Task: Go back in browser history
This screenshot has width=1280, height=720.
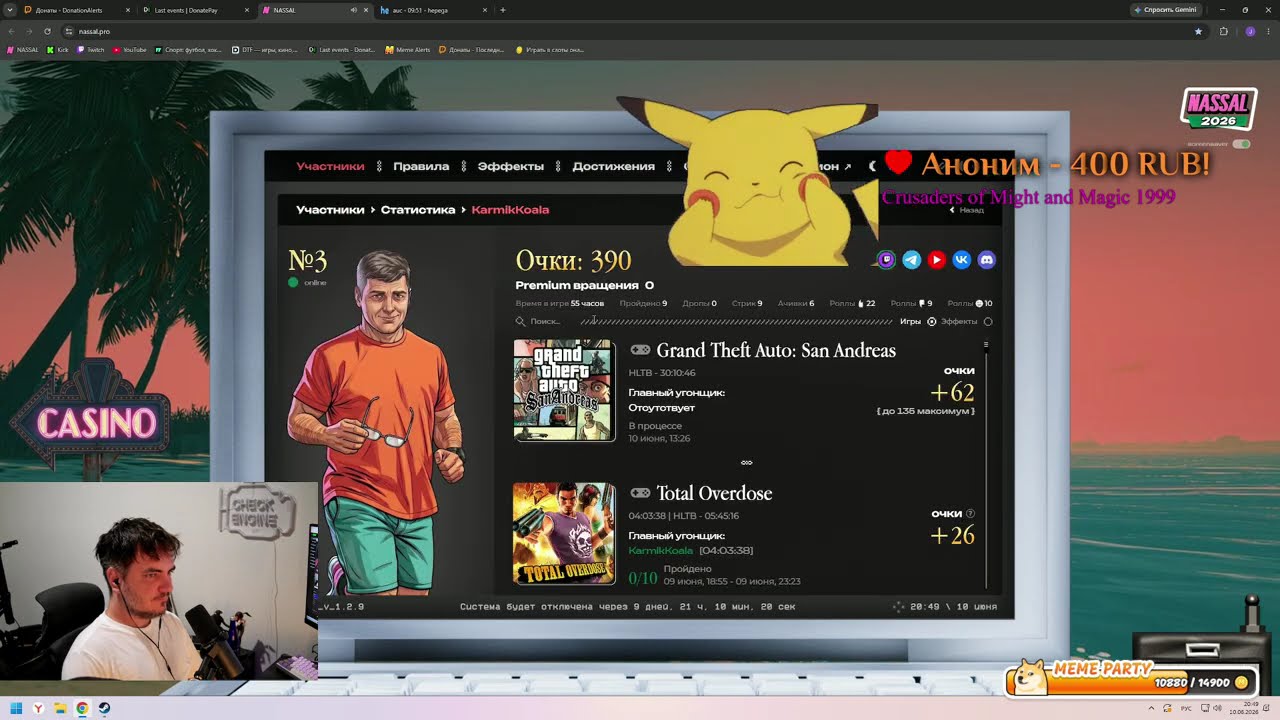Action: pos(12,31)
